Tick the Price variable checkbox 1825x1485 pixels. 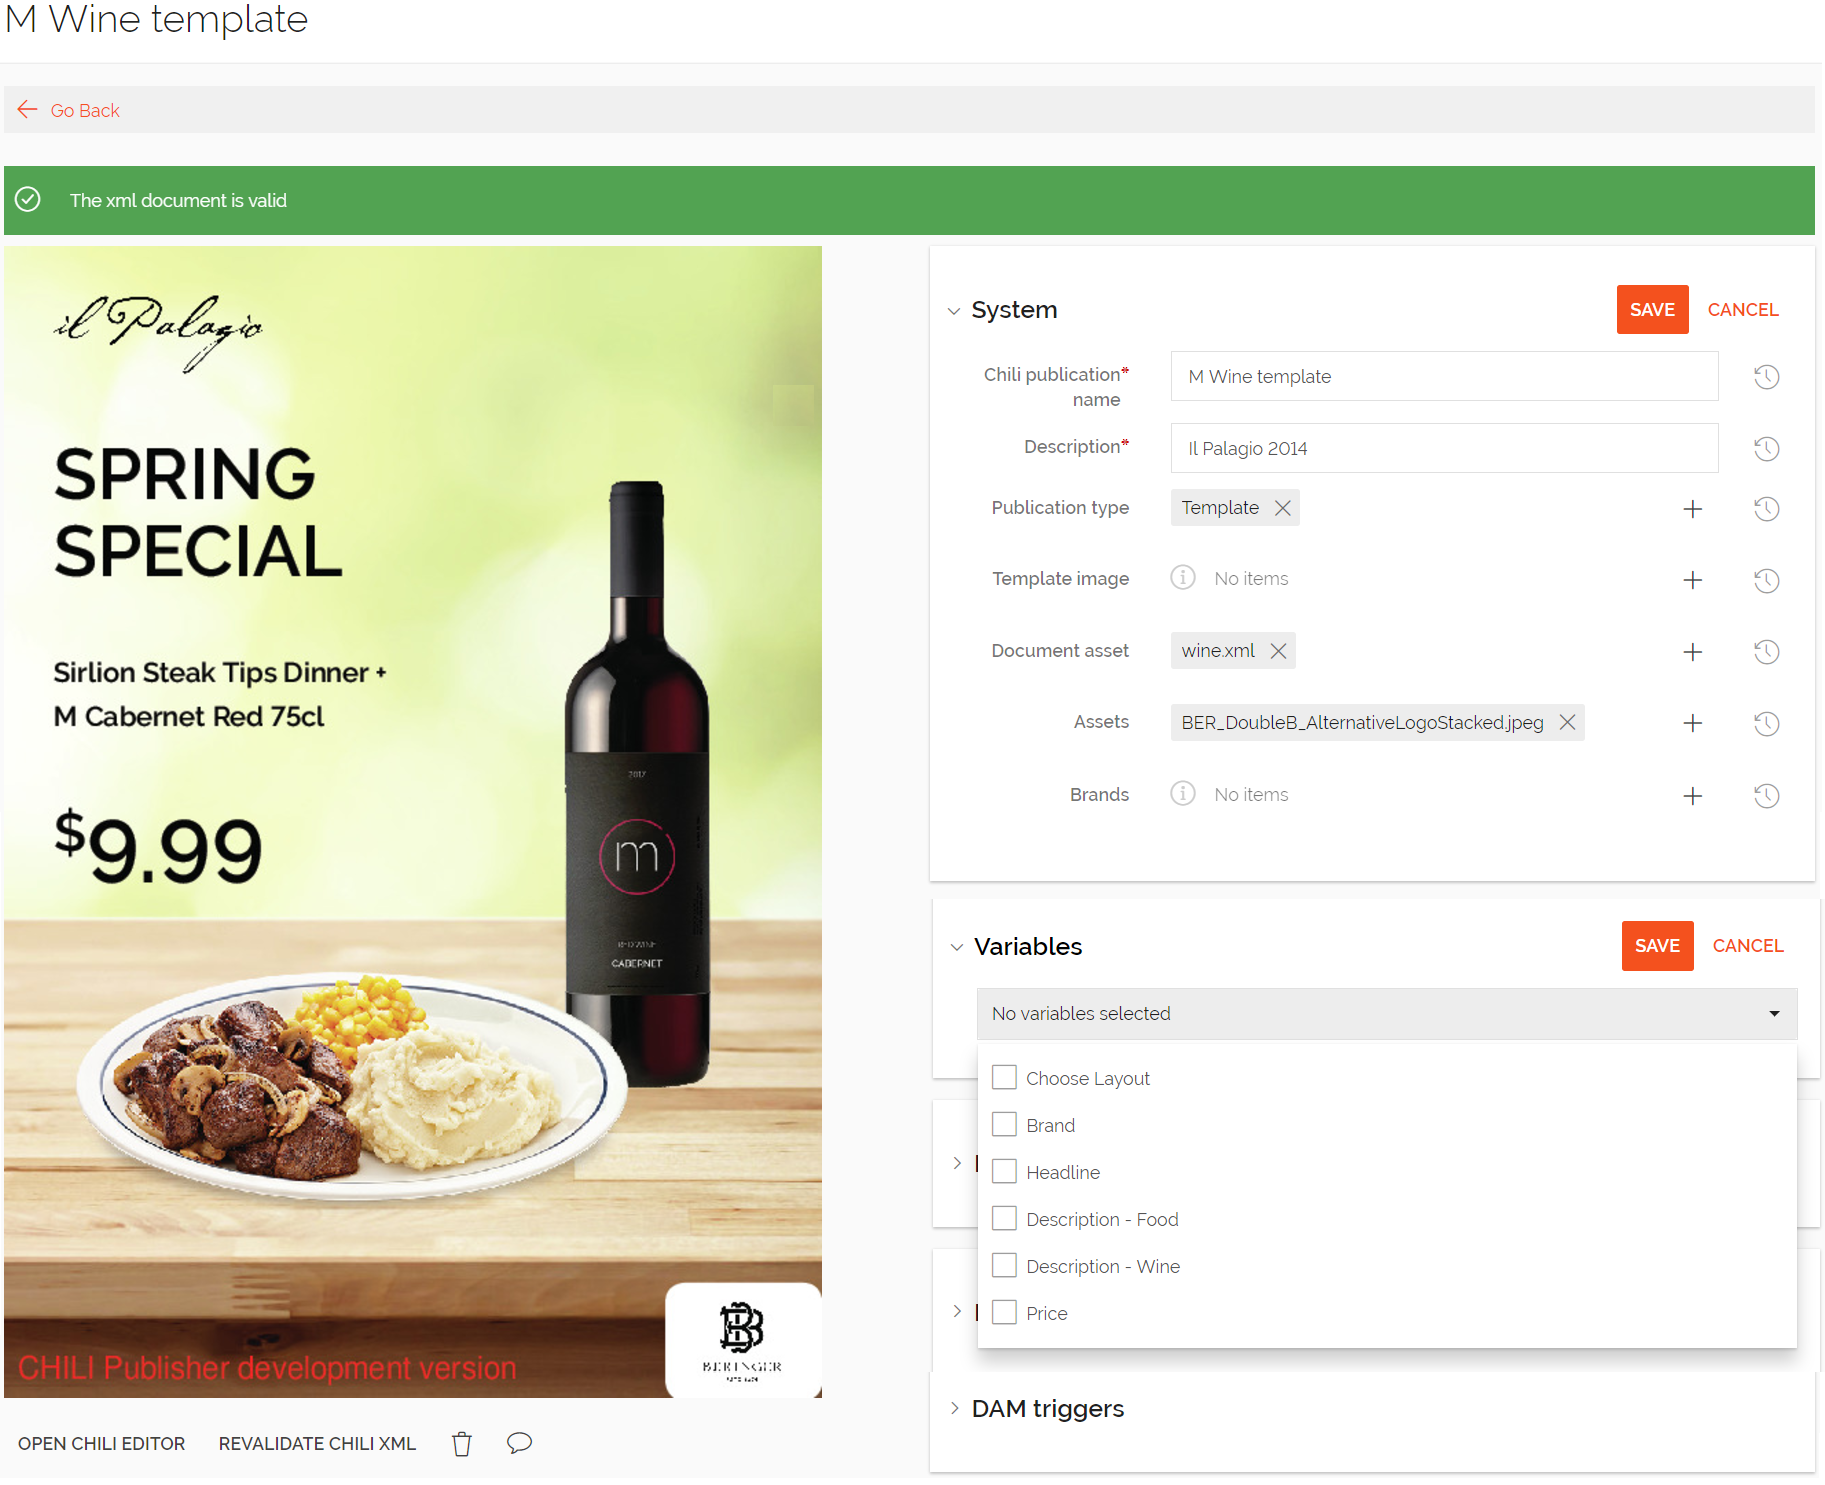click(x=1004, y=1313)
